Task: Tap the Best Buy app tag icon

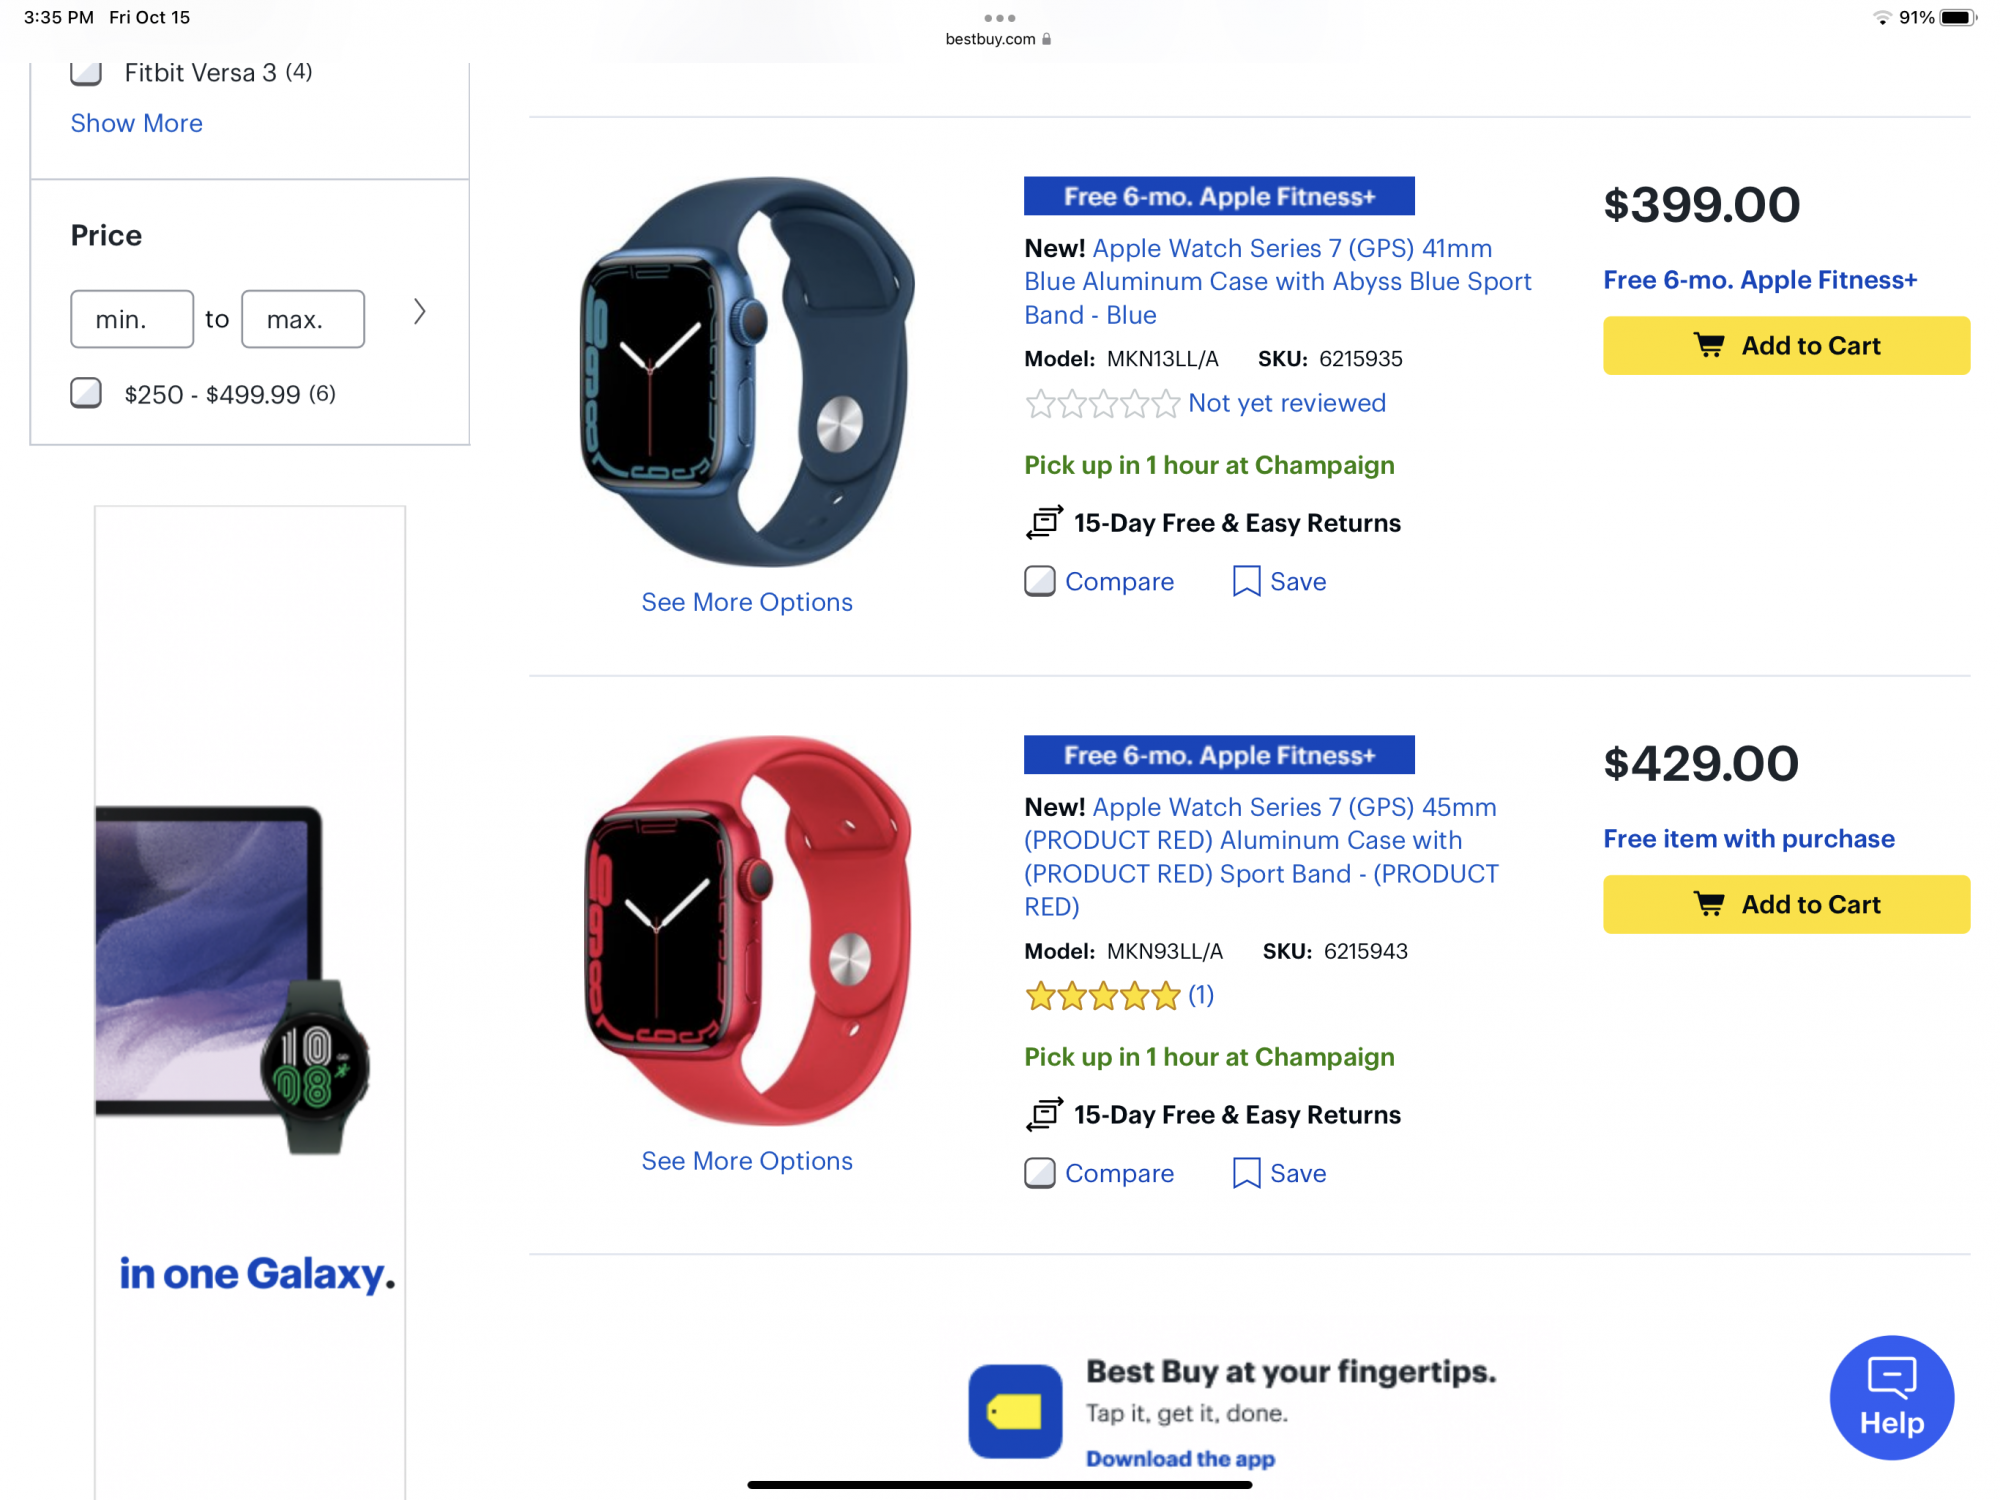Action: [1015, 1411]
